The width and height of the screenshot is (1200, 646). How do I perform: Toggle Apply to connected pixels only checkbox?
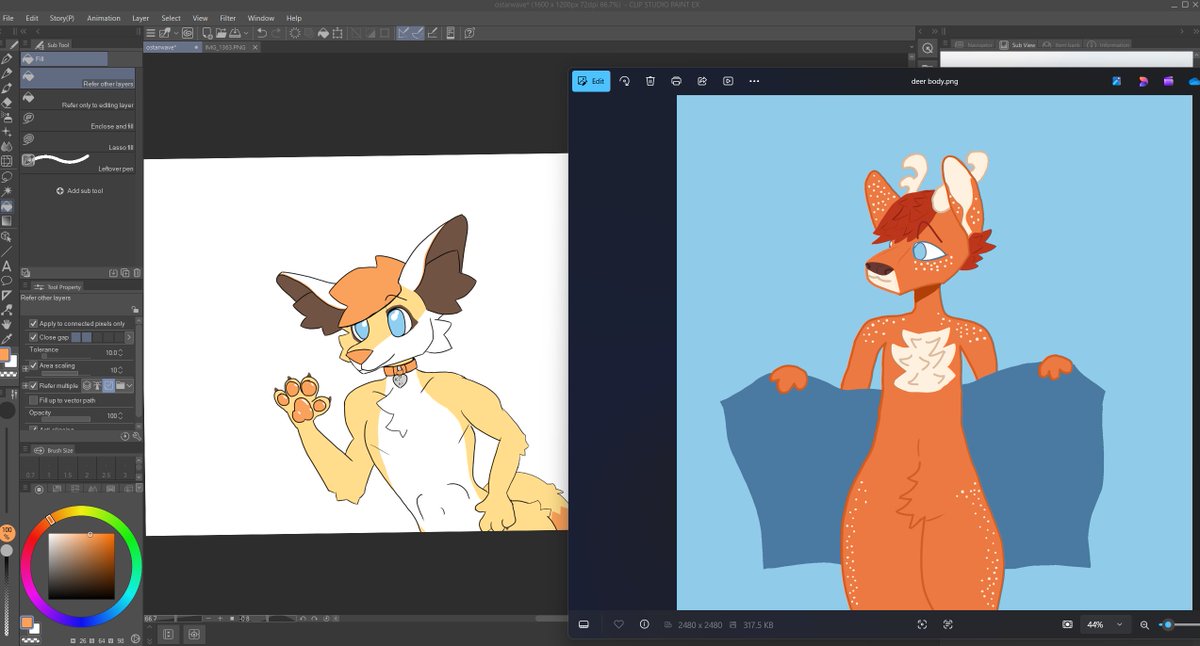(33, 323)
